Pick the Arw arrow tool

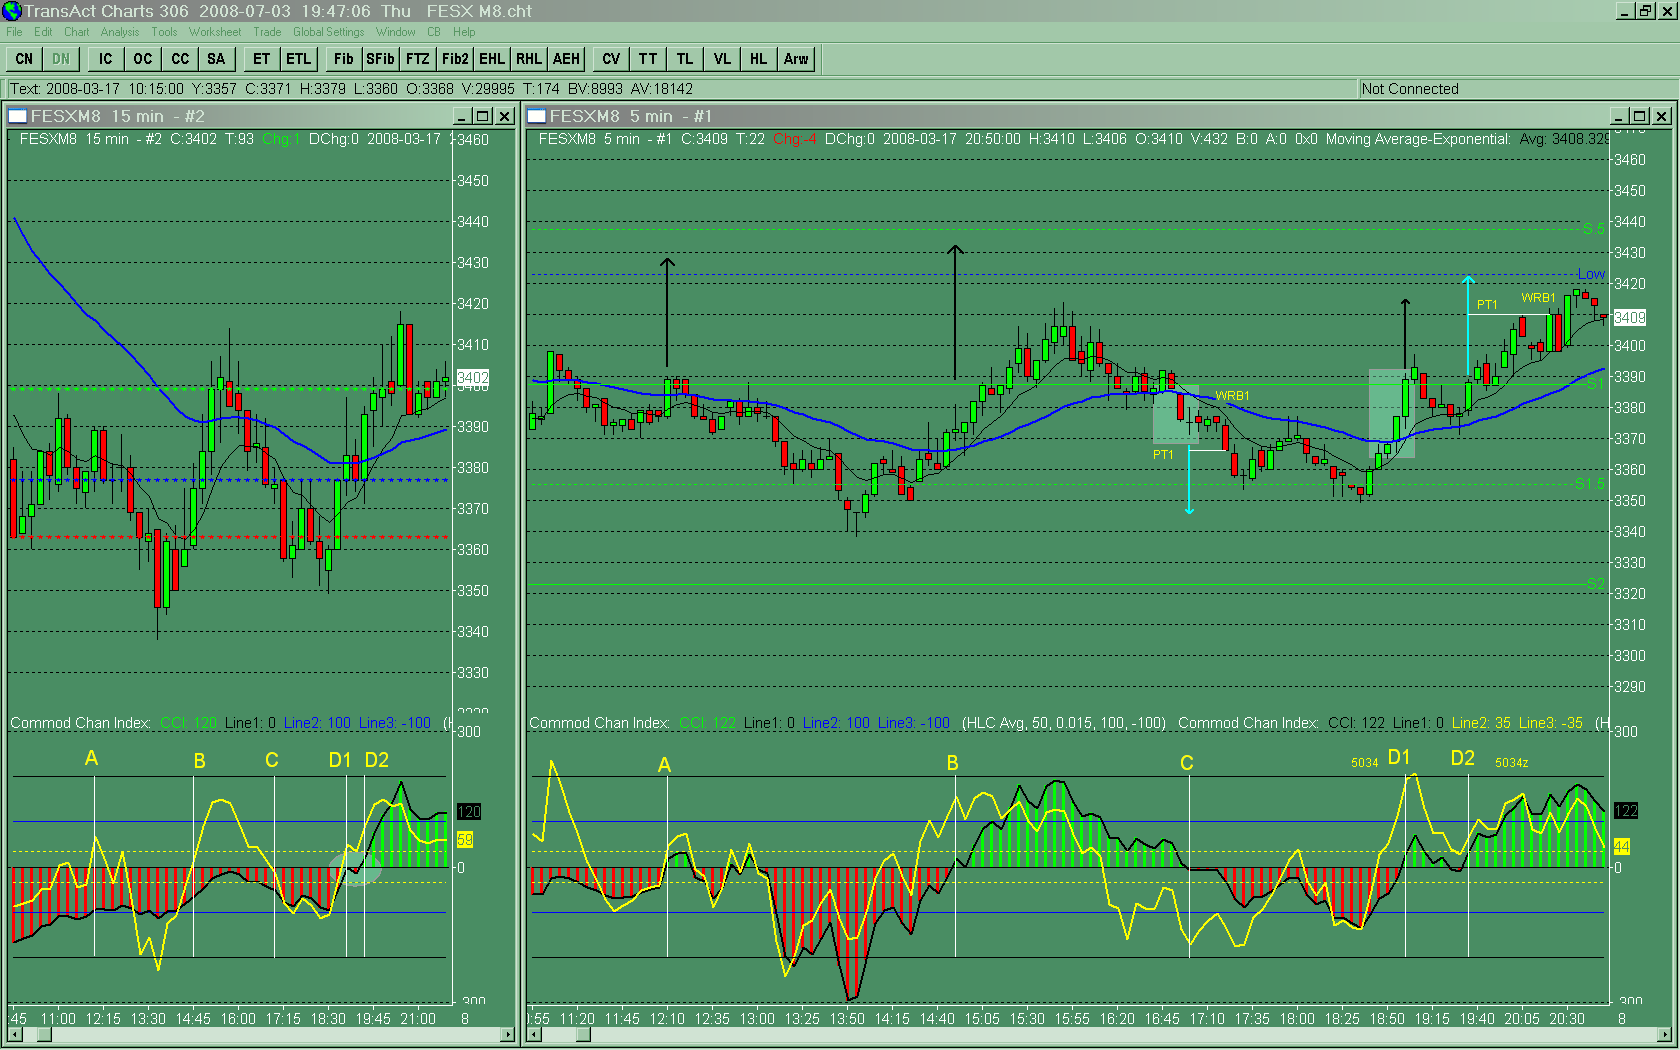[796, 59]
